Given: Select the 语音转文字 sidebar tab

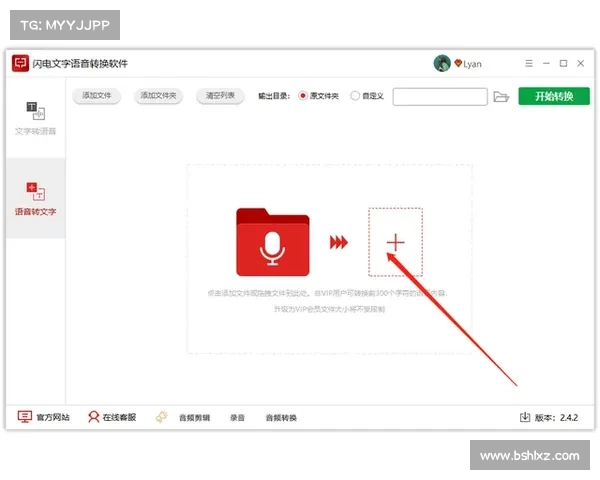Looking at the screenshot, I should point(35,198).
